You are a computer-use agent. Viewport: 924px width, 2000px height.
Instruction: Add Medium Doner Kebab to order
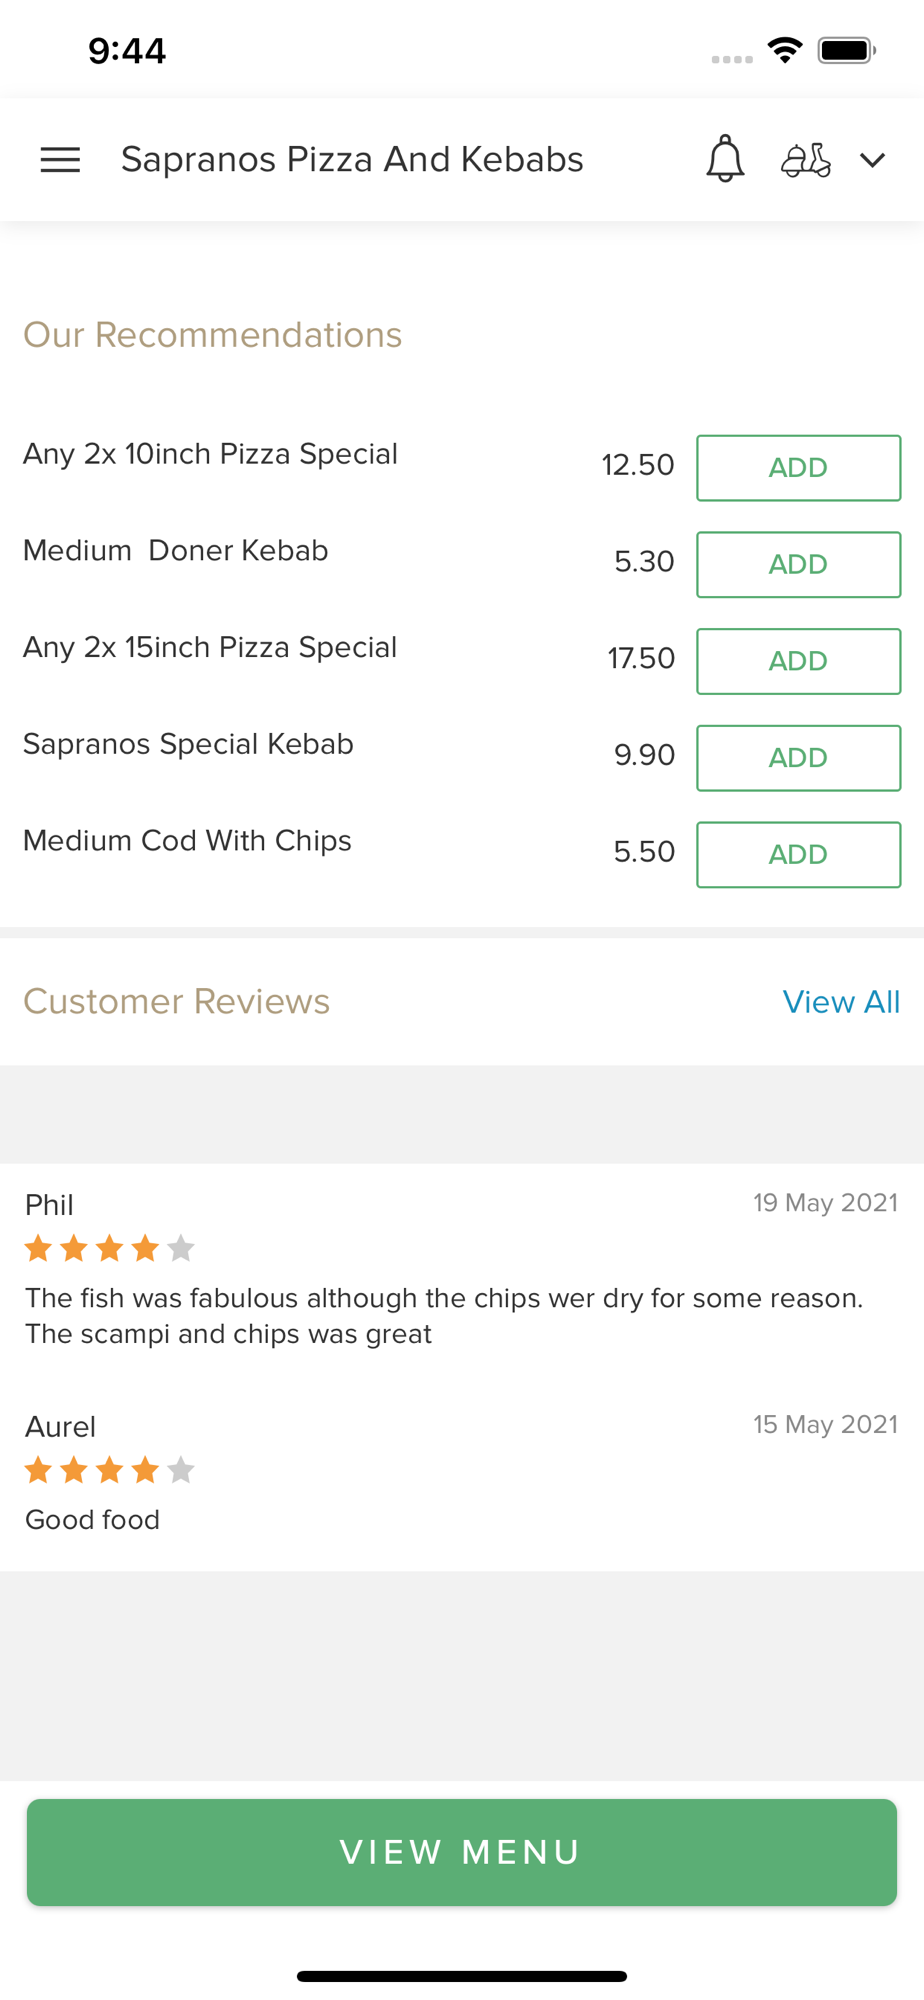(x=798, y=565)
